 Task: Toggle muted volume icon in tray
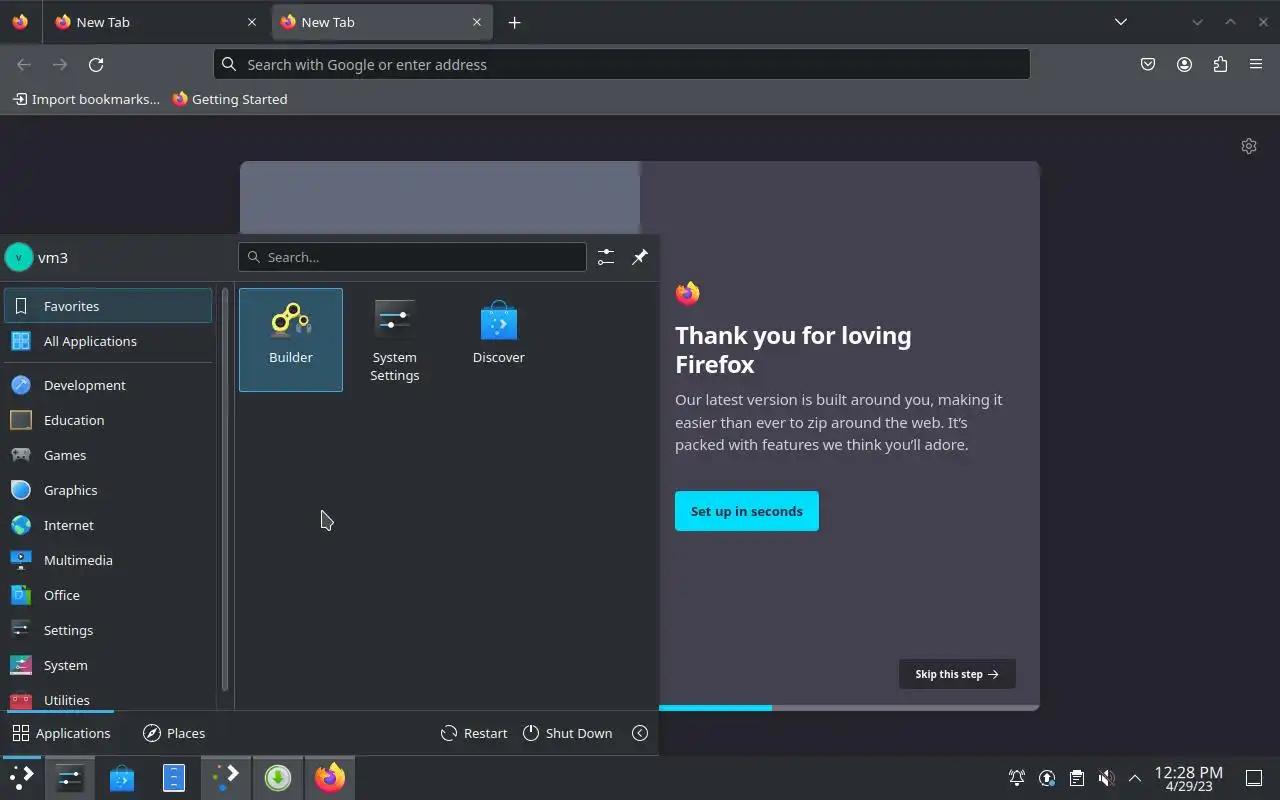[1106, 778]
